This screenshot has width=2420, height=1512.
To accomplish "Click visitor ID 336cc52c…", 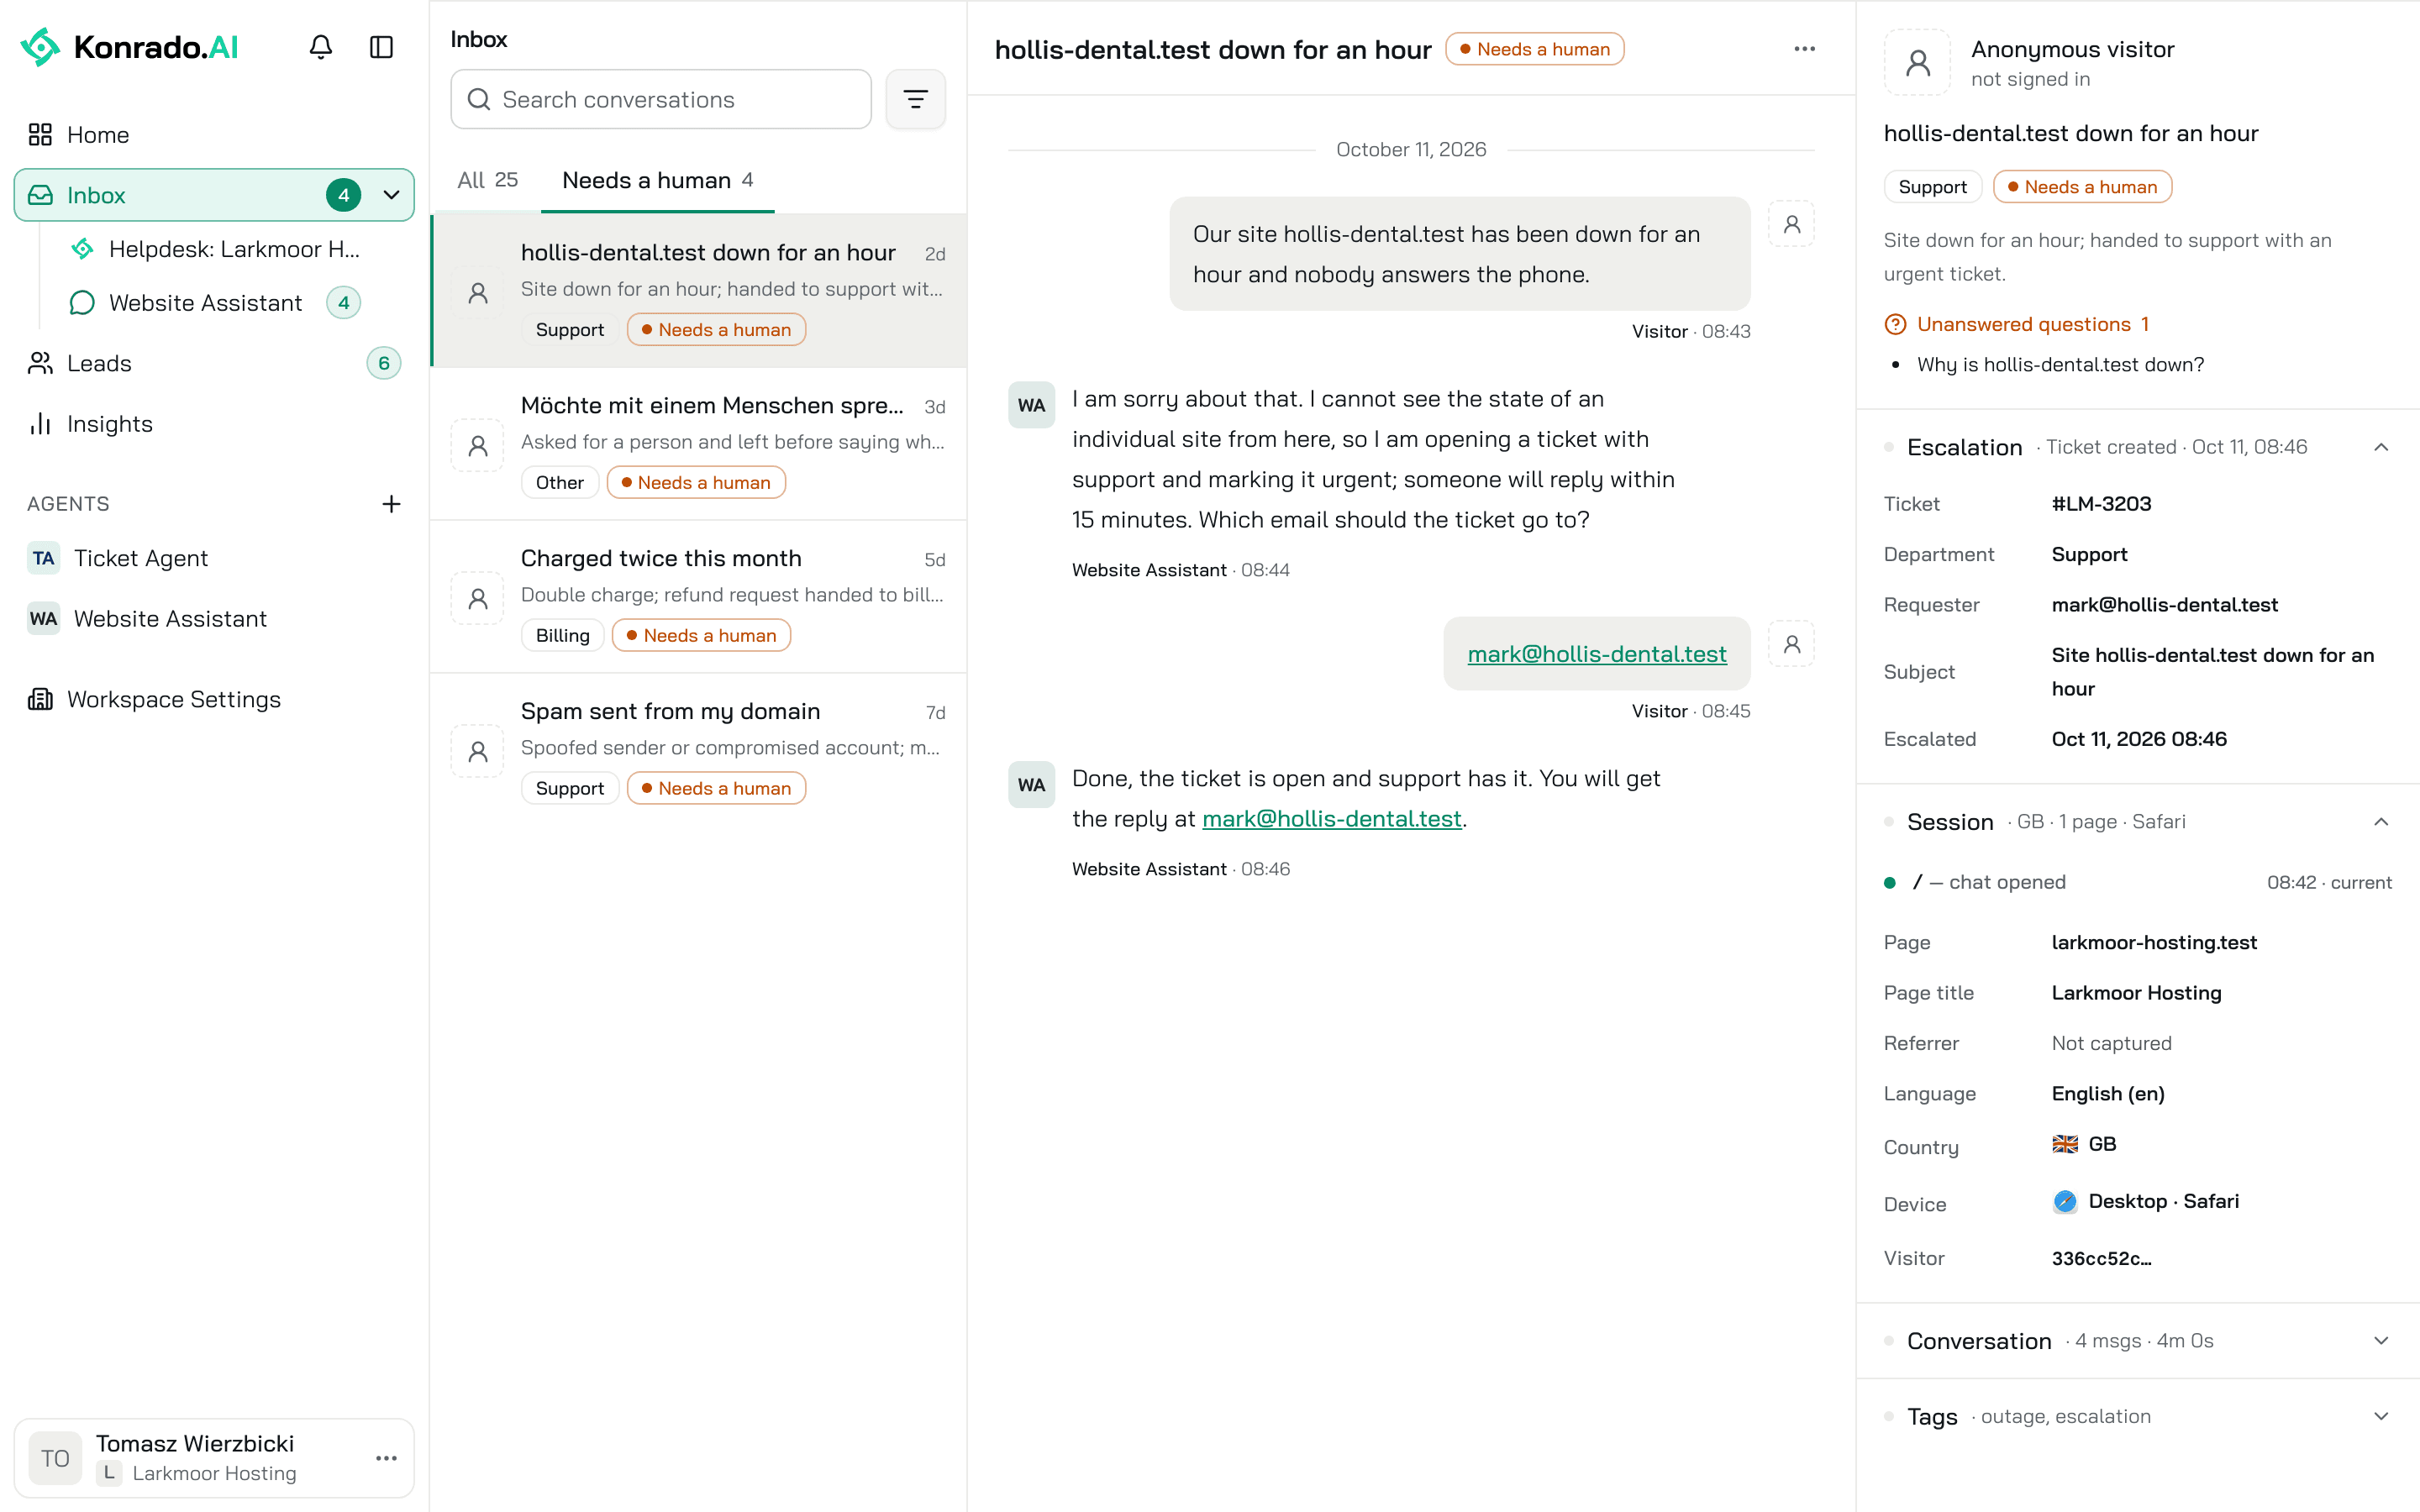I will [2101, 1258].
